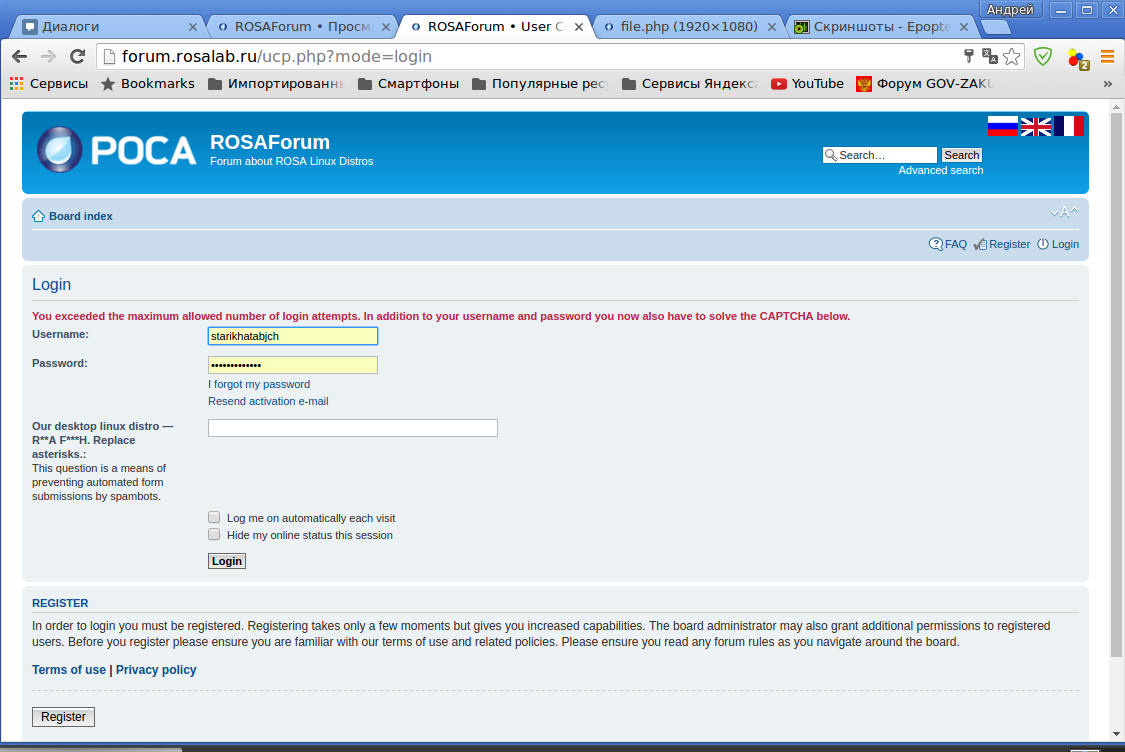Expand hidden bookmarks overflow chevron

(1108, 84)
